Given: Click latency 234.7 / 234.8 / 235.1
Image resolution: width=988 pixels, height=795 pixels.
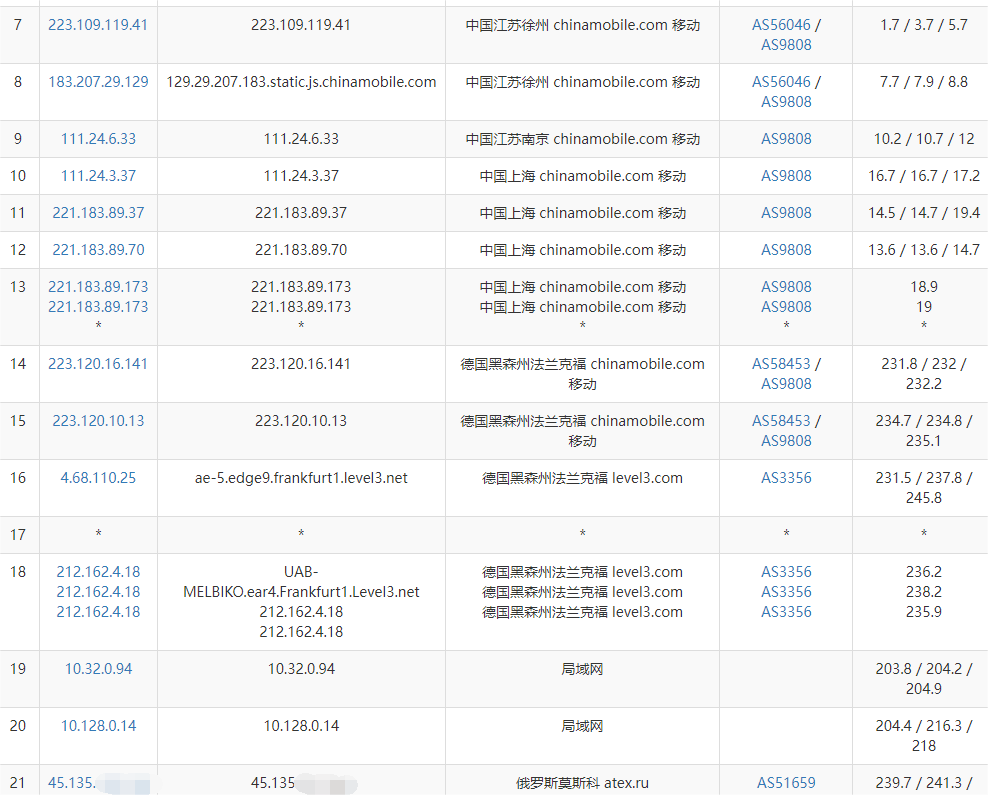Looking at the screenshot, I should click(924, 431).
